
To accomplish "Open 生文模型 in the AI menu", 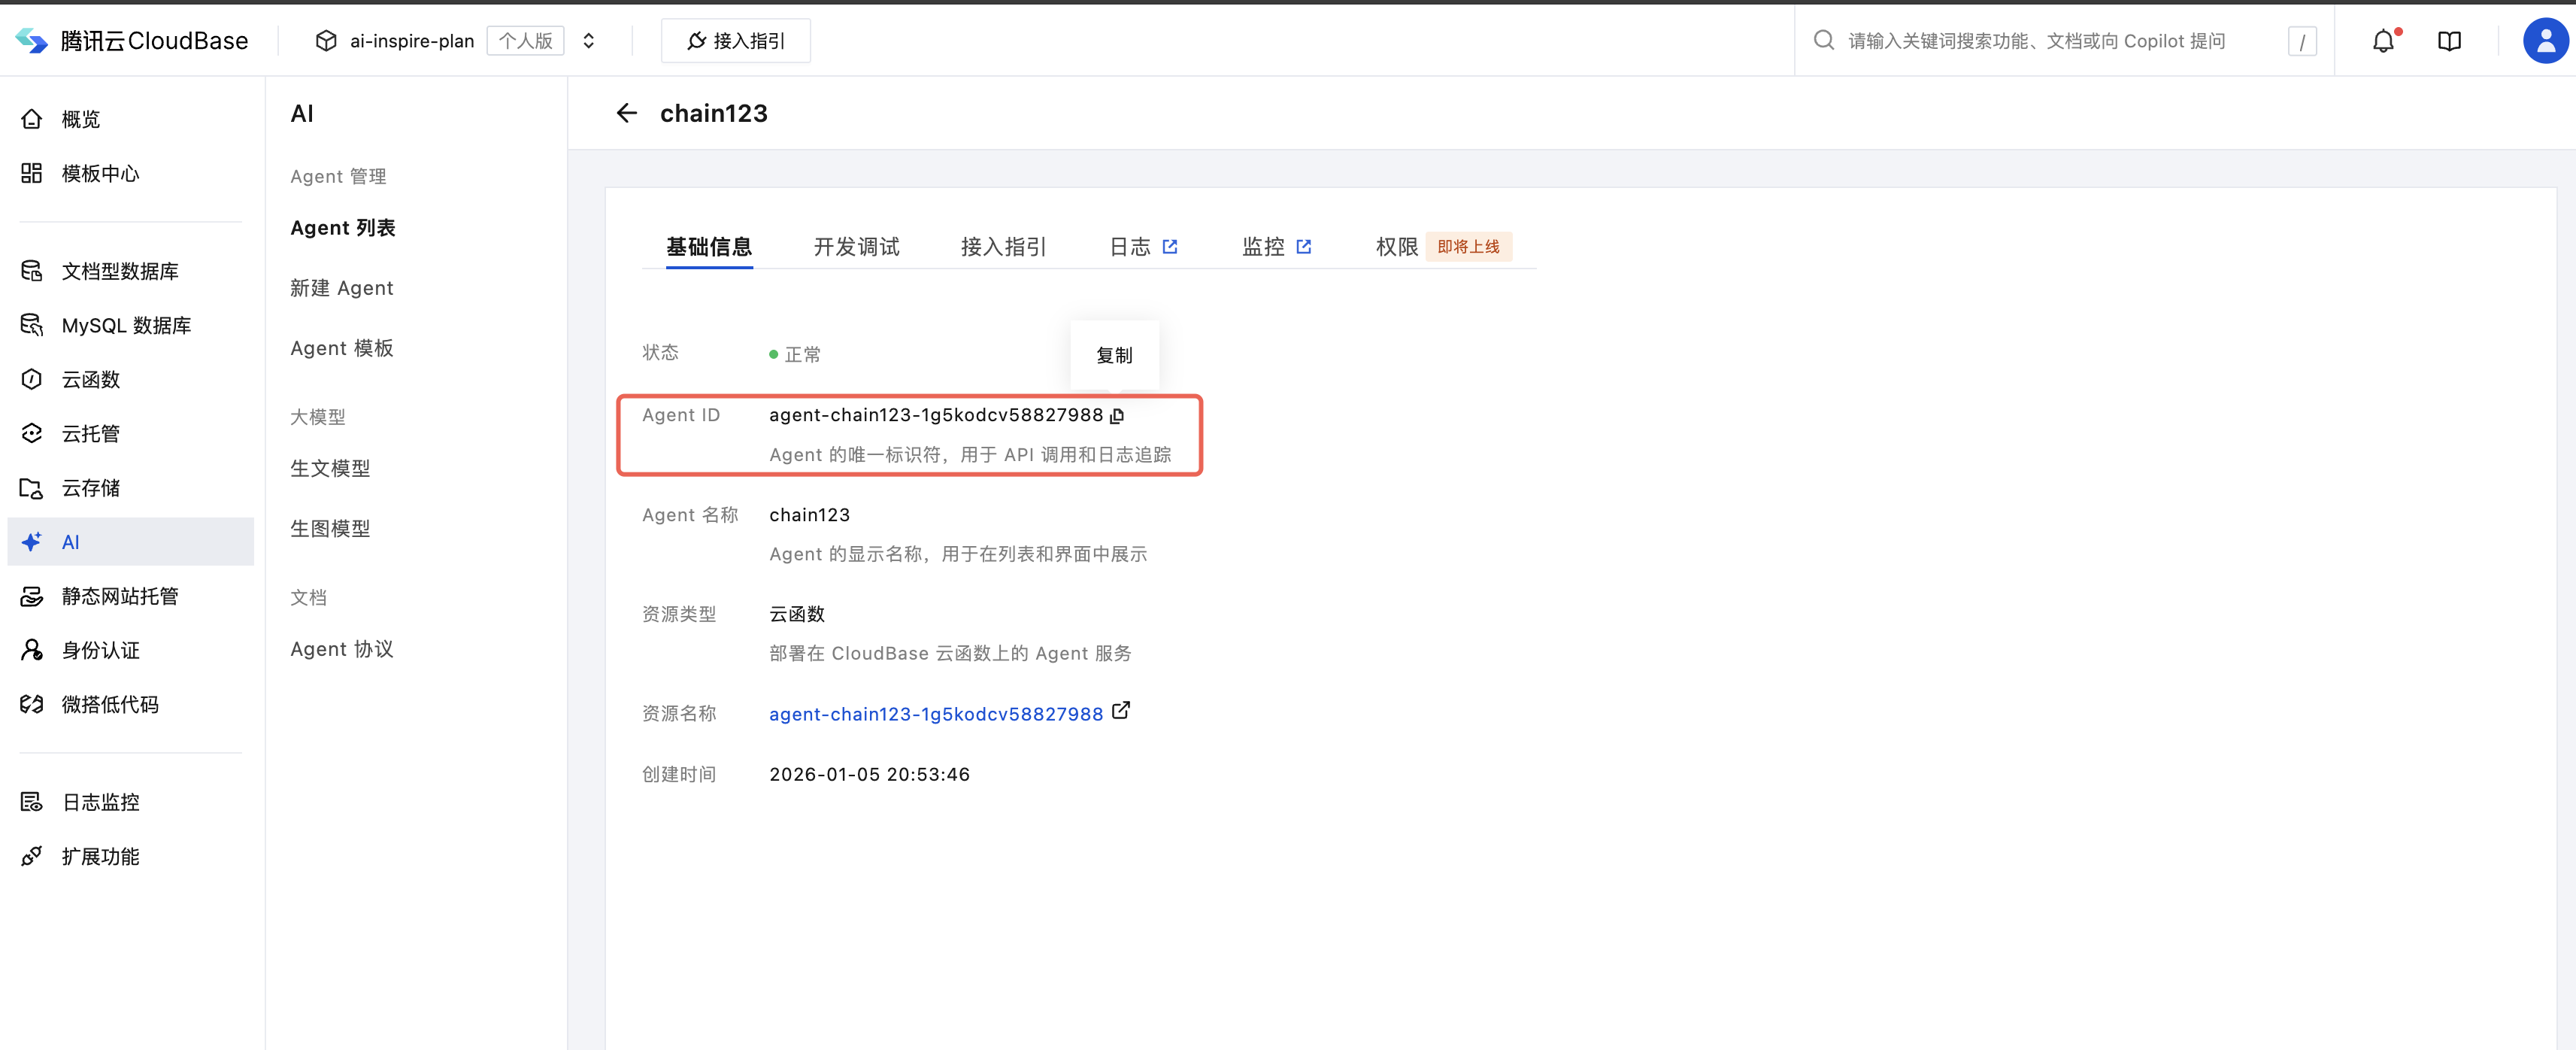I will (330, 468).
